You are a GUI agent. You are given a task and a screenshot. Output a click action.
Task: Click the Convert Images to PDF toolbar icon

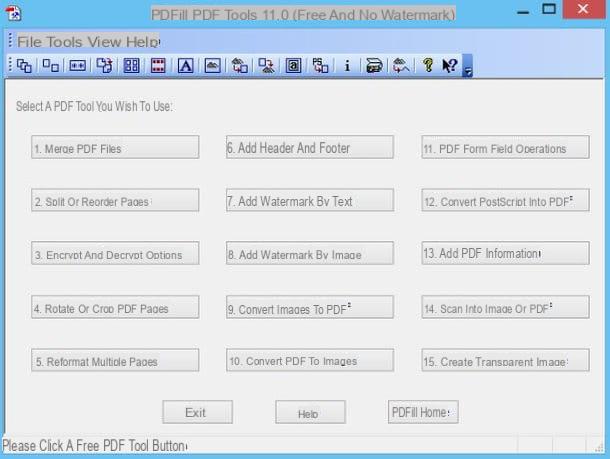[x=239, y=65]
